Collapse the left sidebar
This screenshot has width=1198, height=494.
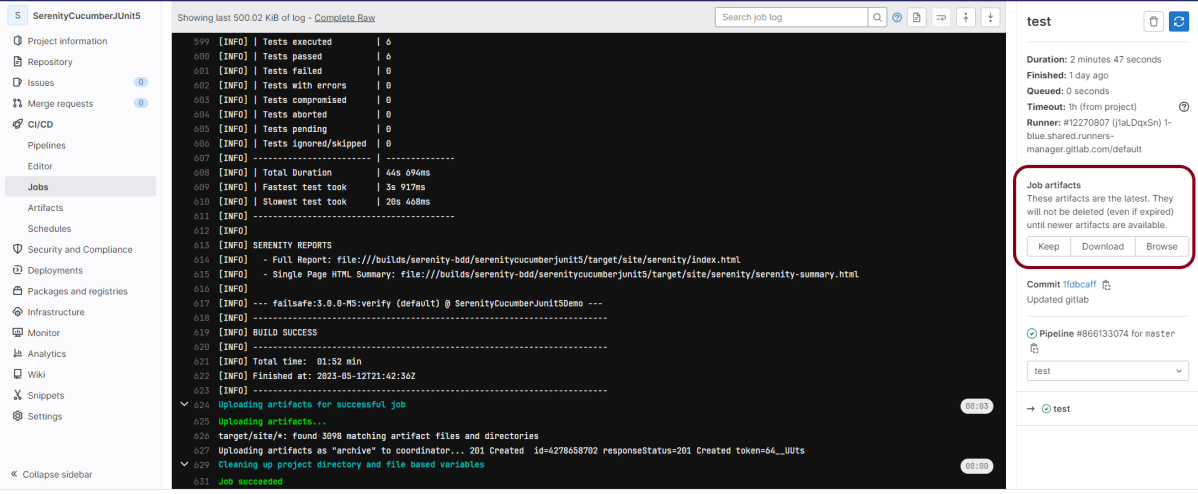tap(57, 474)
